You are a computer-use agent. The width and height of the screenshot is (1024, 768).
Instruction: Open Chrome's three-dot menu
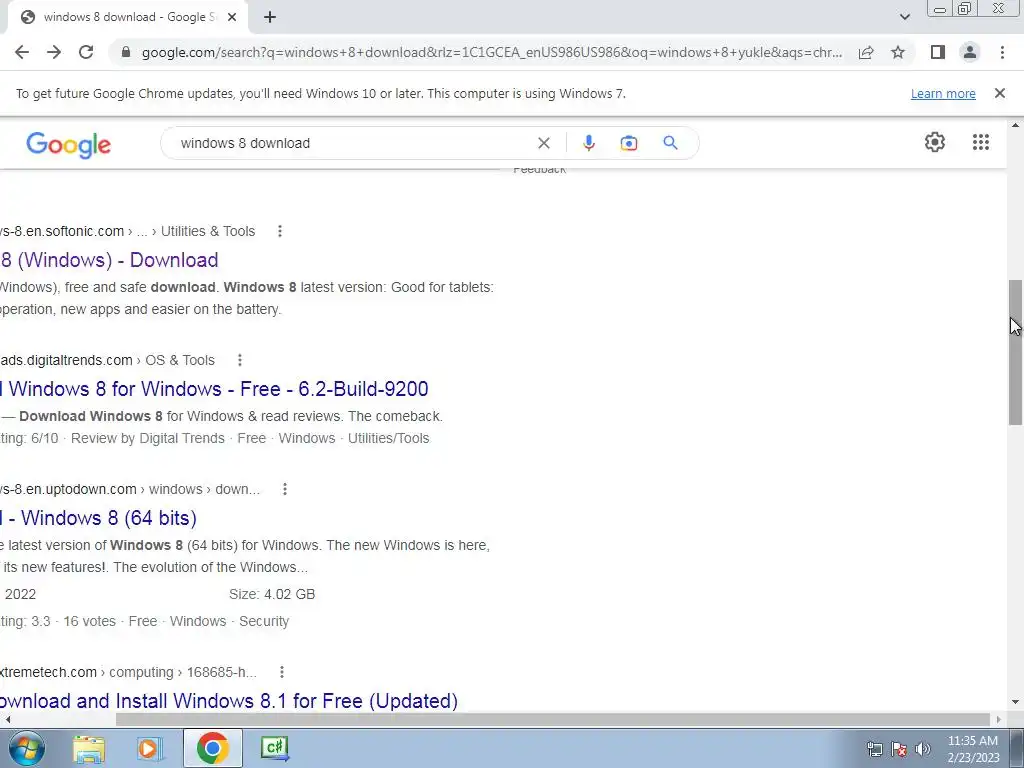coord(1002,52)
